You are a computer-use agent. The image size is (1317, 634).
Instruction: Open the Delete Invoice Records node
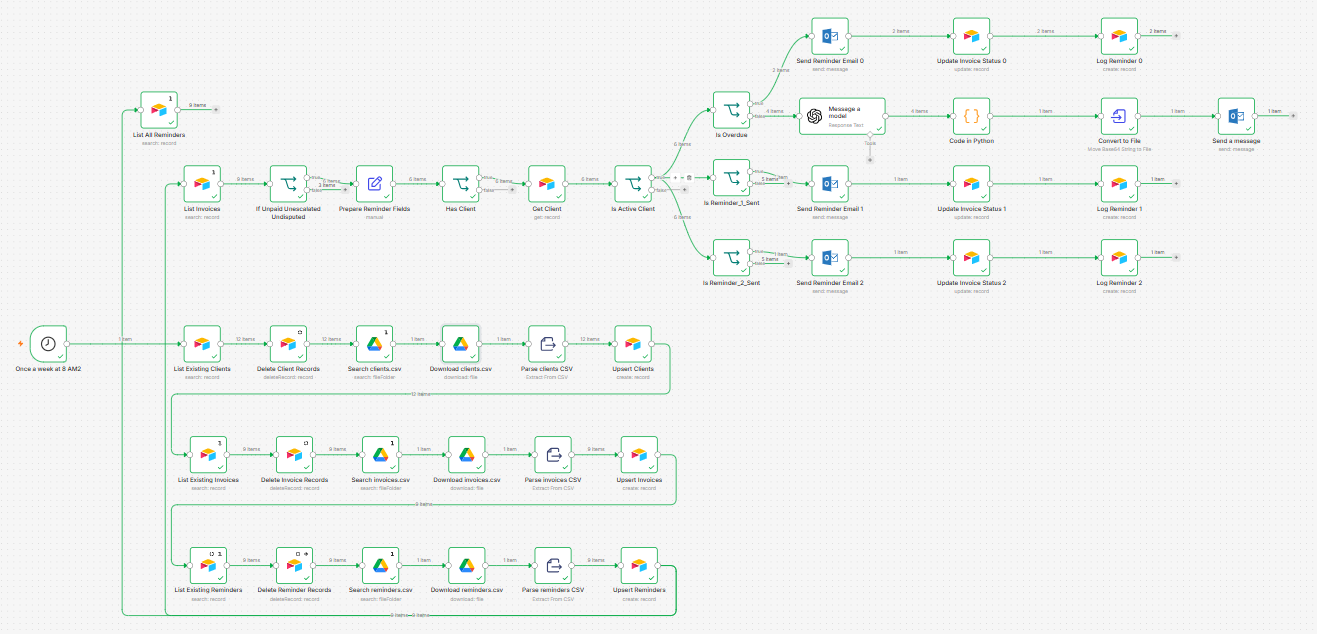coord(295,454)
